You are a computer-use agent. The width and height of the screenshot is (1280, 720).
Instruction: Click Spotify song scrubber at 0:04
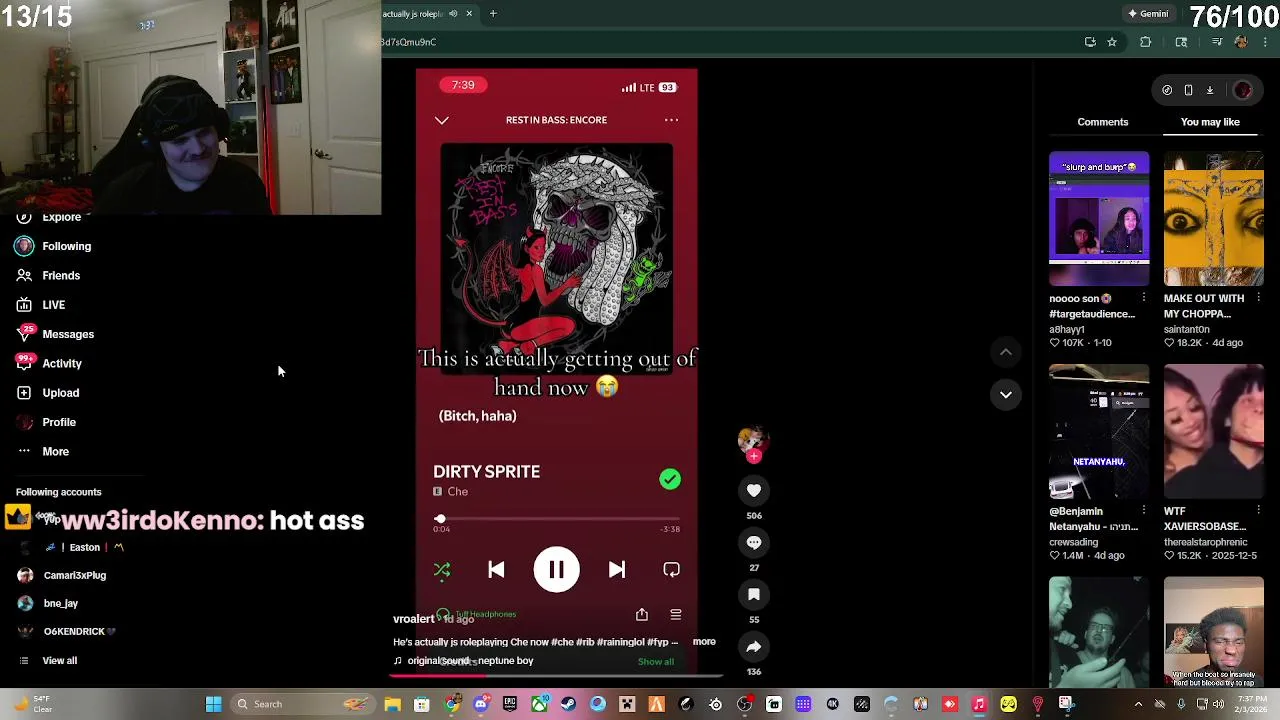click(440, 519)
